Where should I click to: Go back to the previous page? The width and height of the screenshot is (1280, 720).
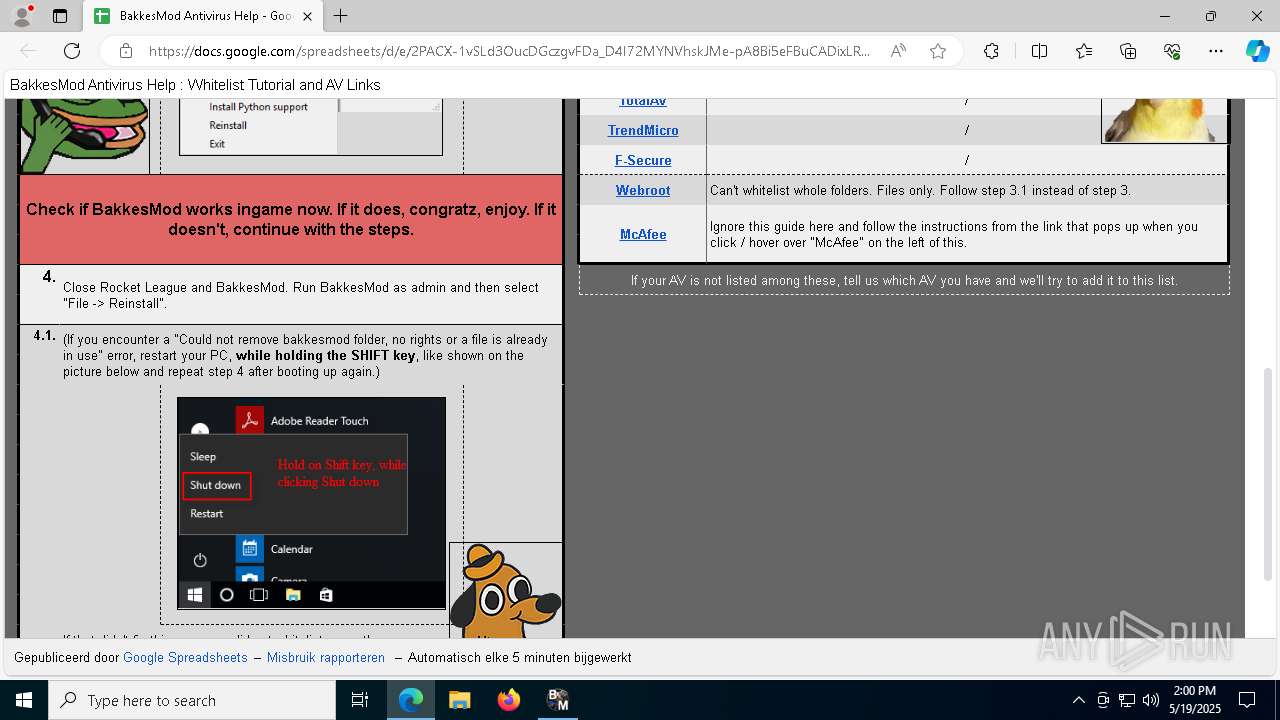28,51
